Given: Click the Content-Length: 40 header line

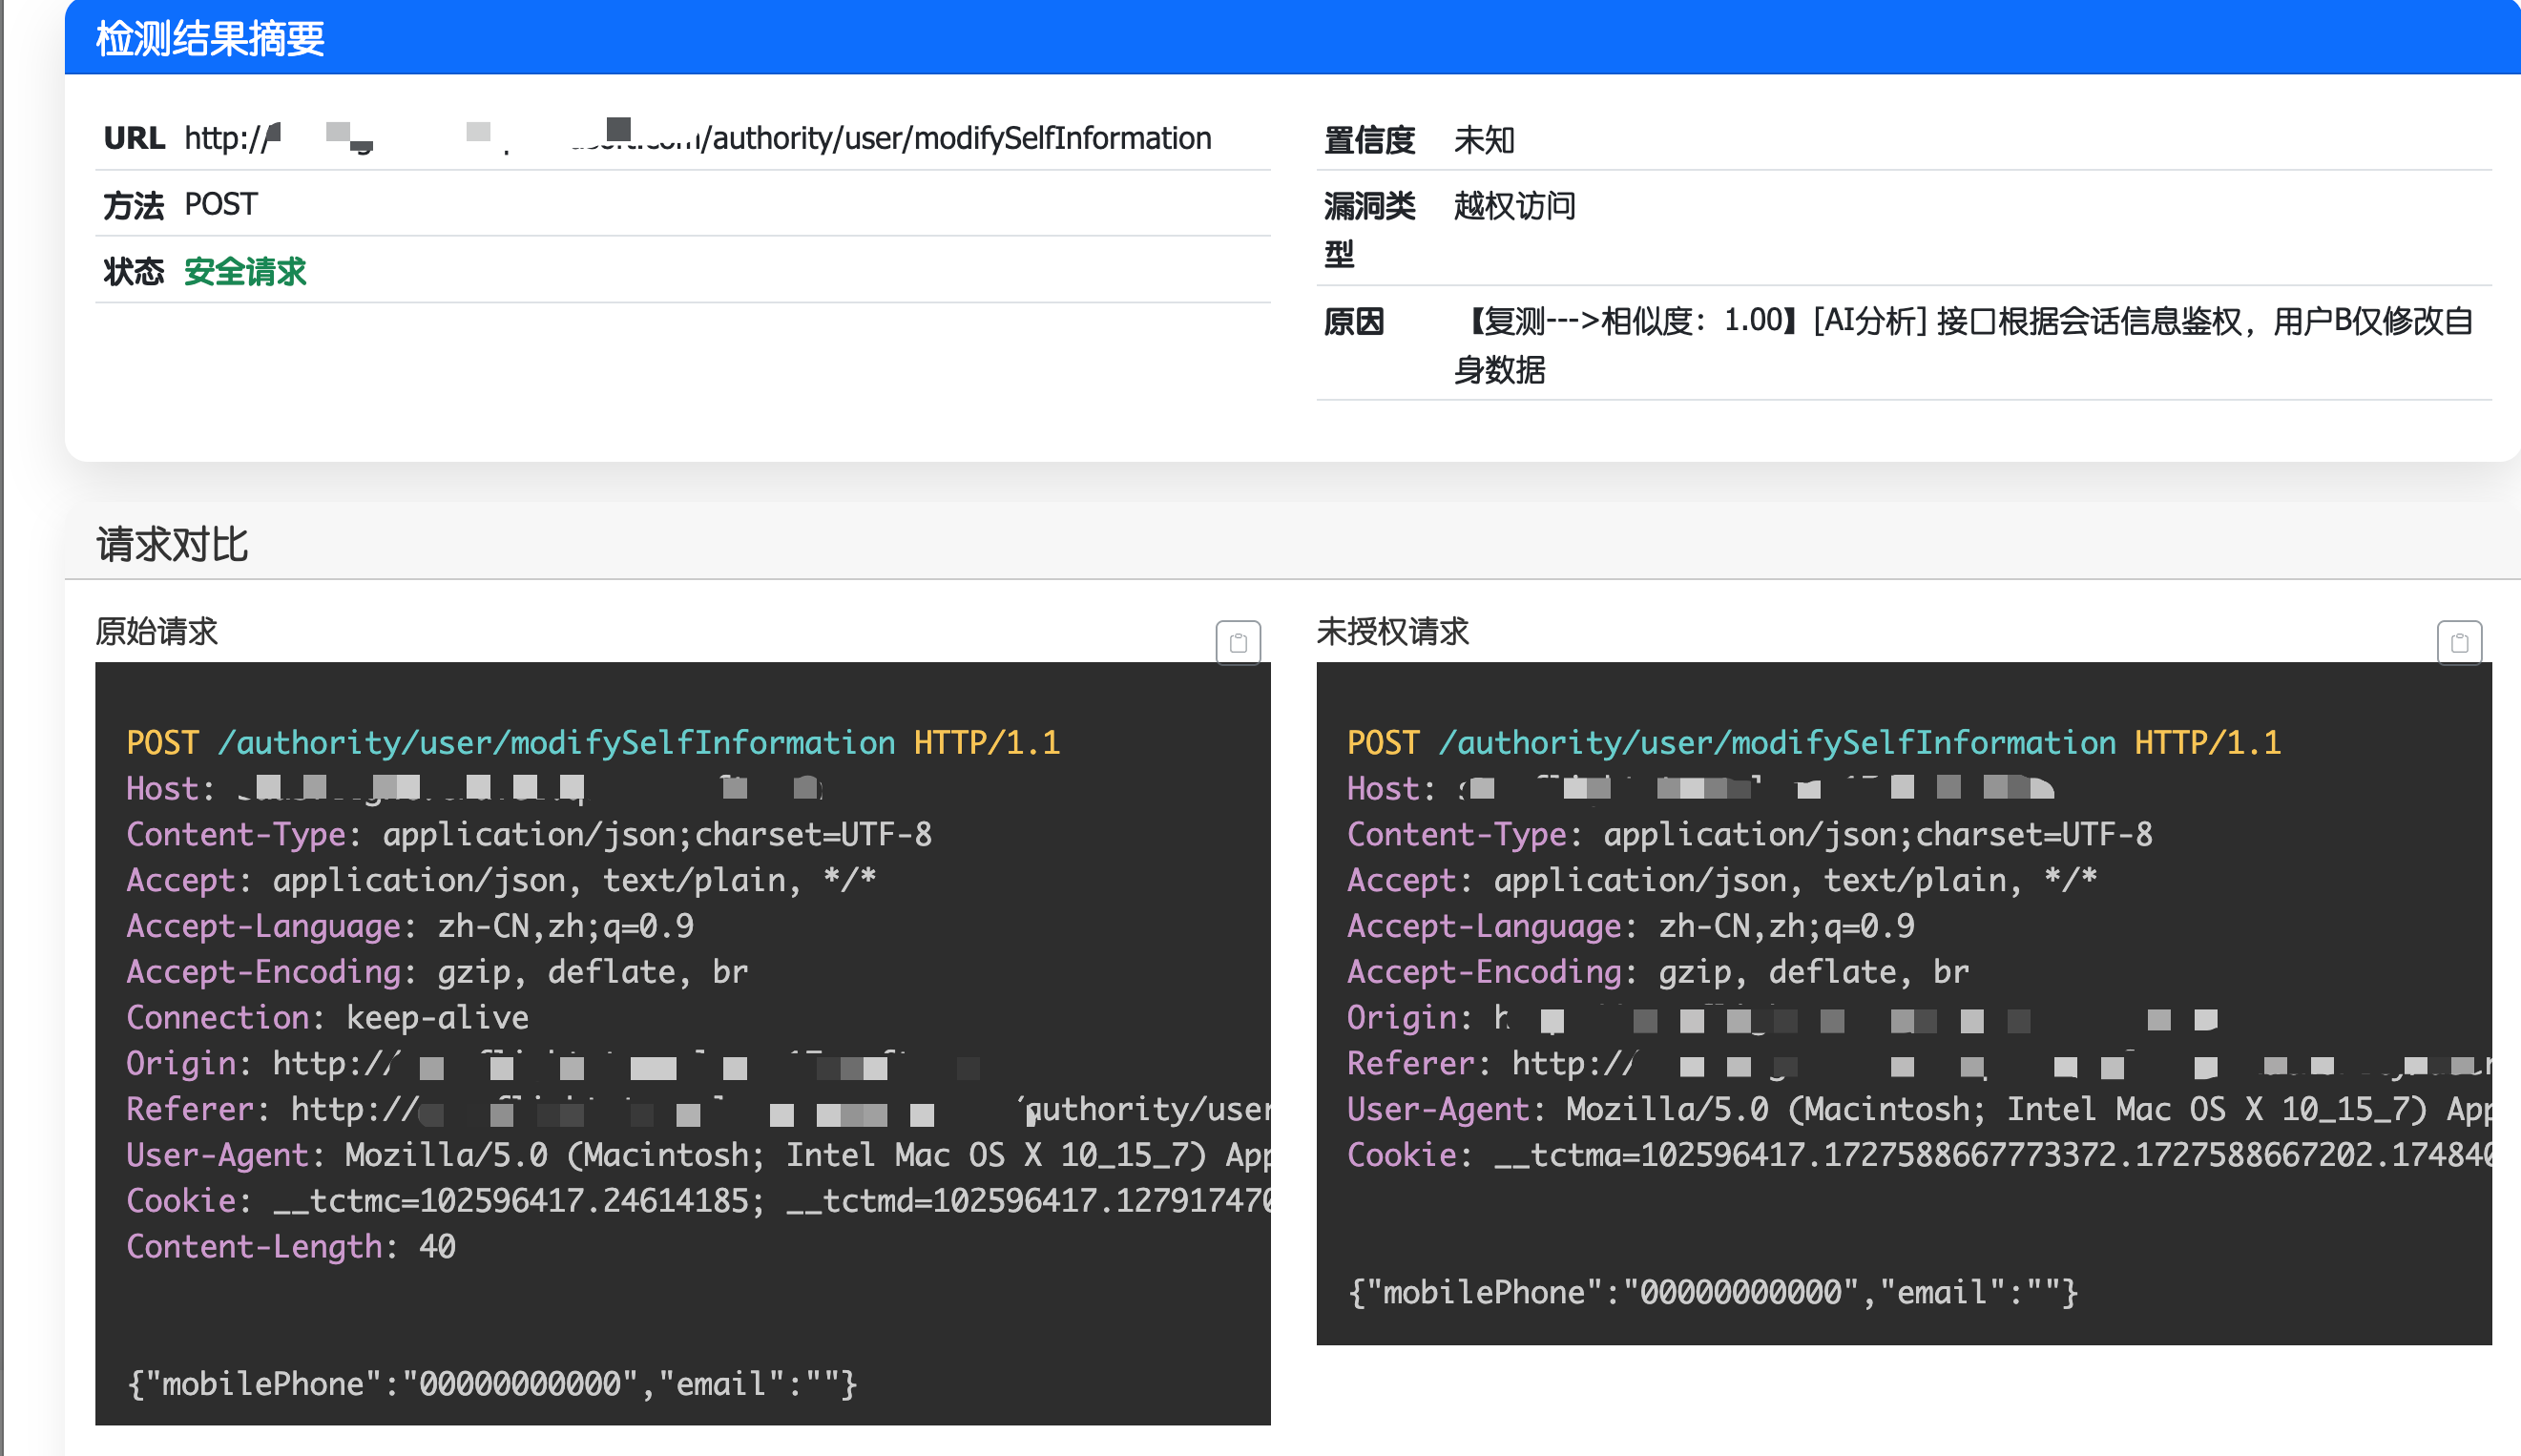Looking at the screenshot, I should (290, 1246).
